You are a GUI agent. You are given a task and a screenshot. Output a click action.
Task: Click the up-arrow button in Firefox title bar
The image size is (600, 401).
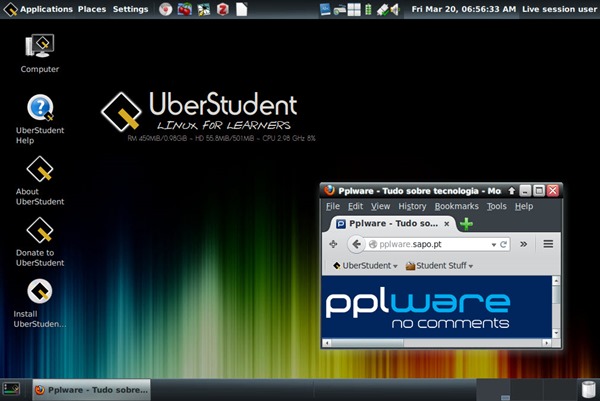[512, 191]
